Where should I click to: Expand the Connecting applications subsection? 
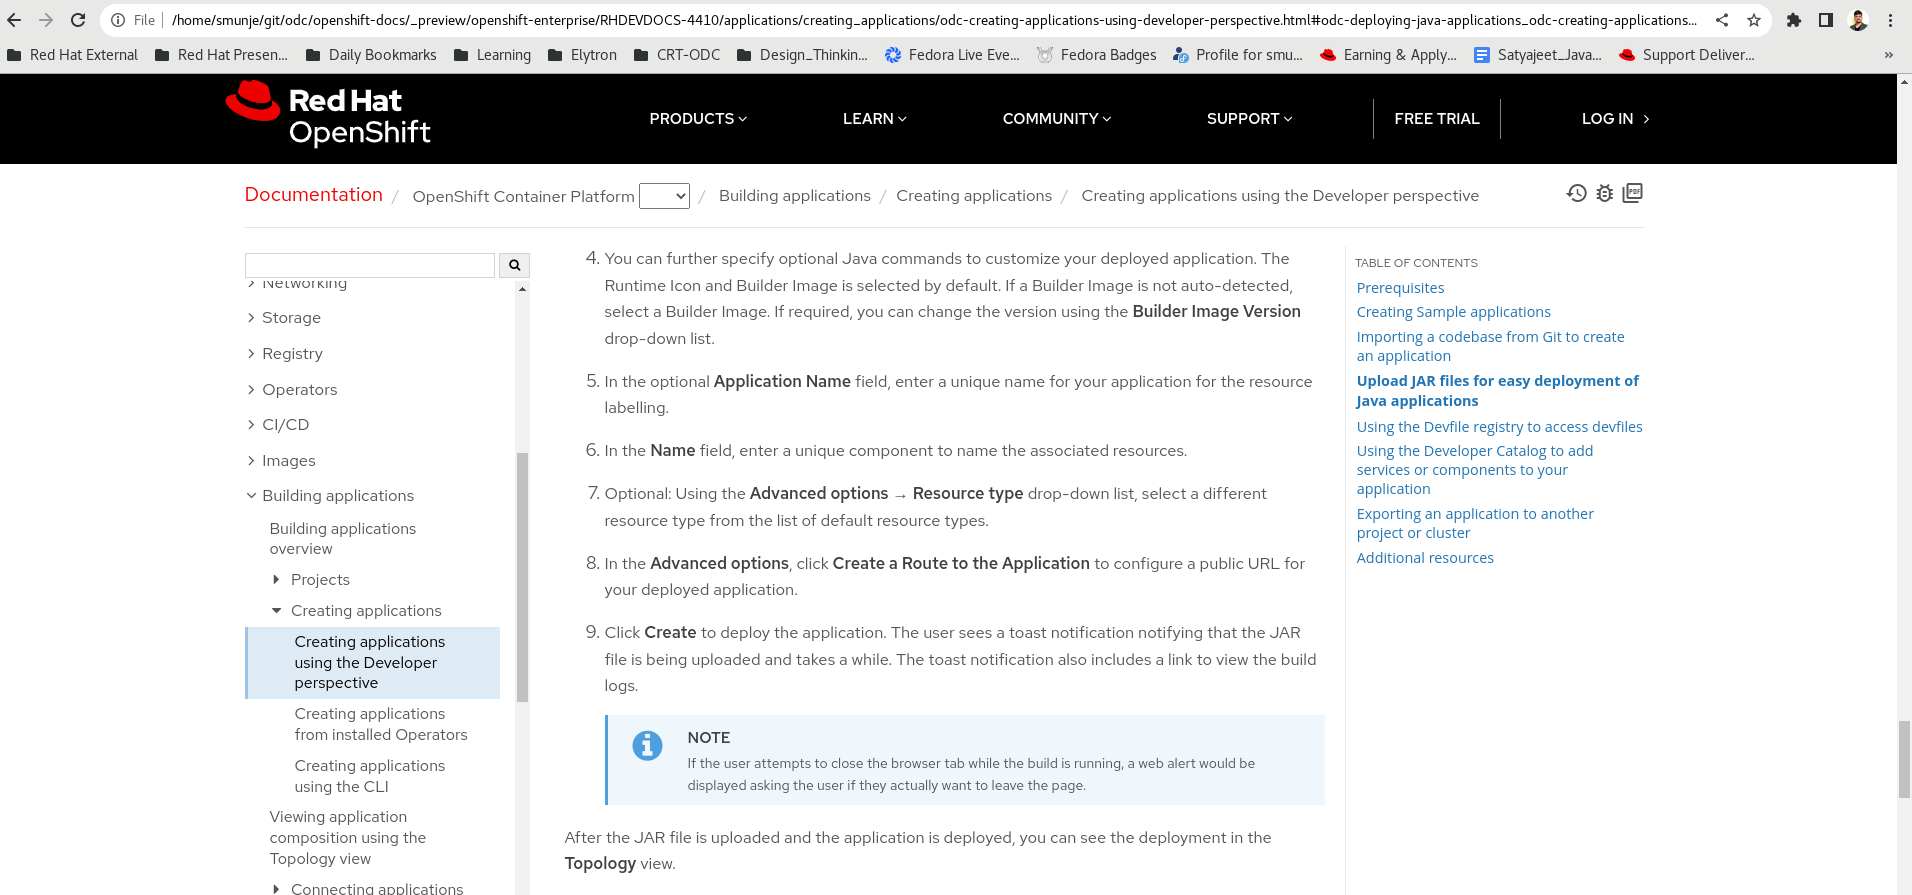pyautogui.click(x=367, y=888)
